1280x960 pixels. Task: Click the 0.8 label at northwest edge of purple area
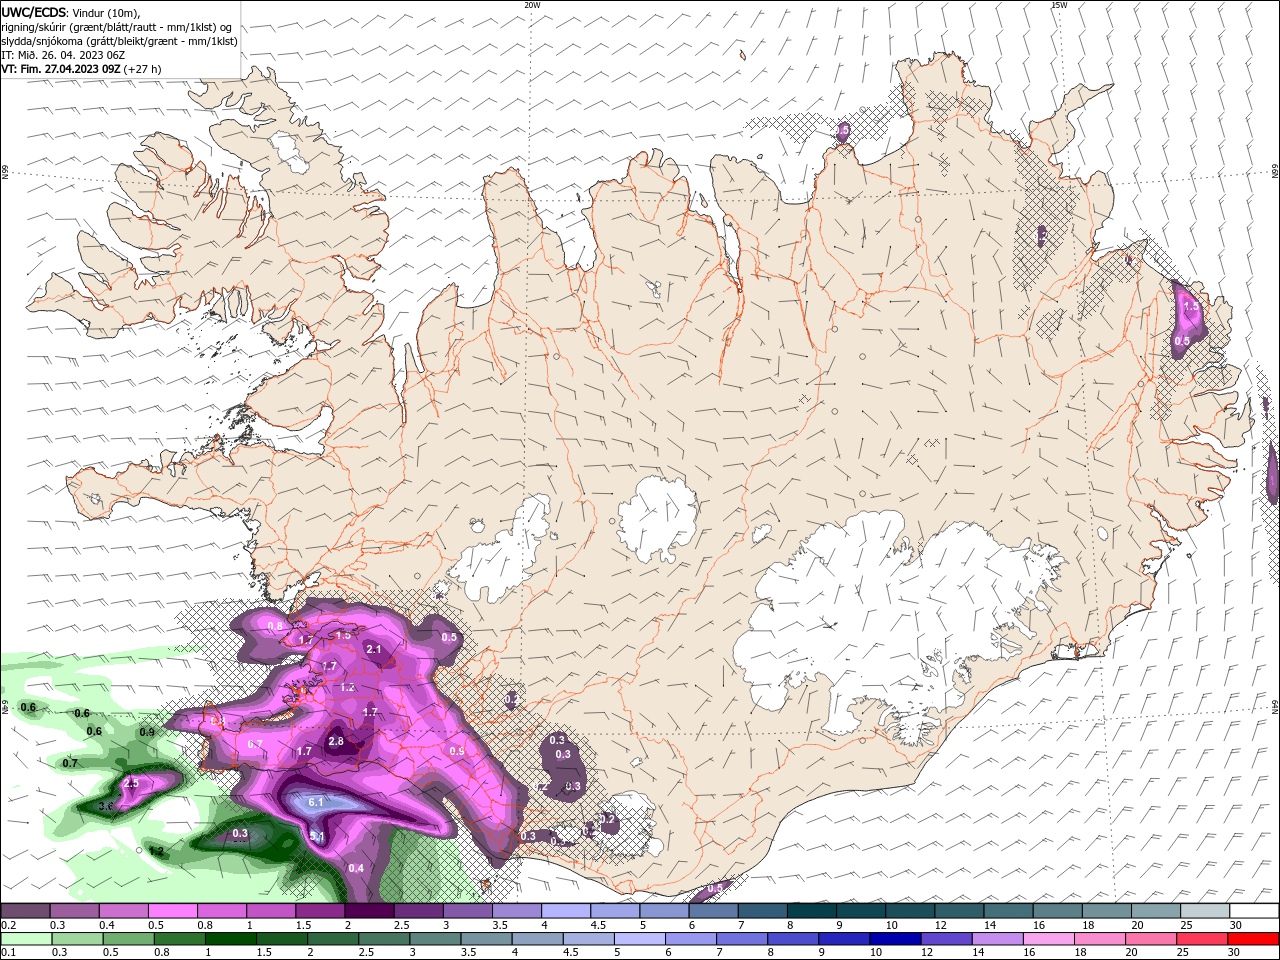pos(276,626)
